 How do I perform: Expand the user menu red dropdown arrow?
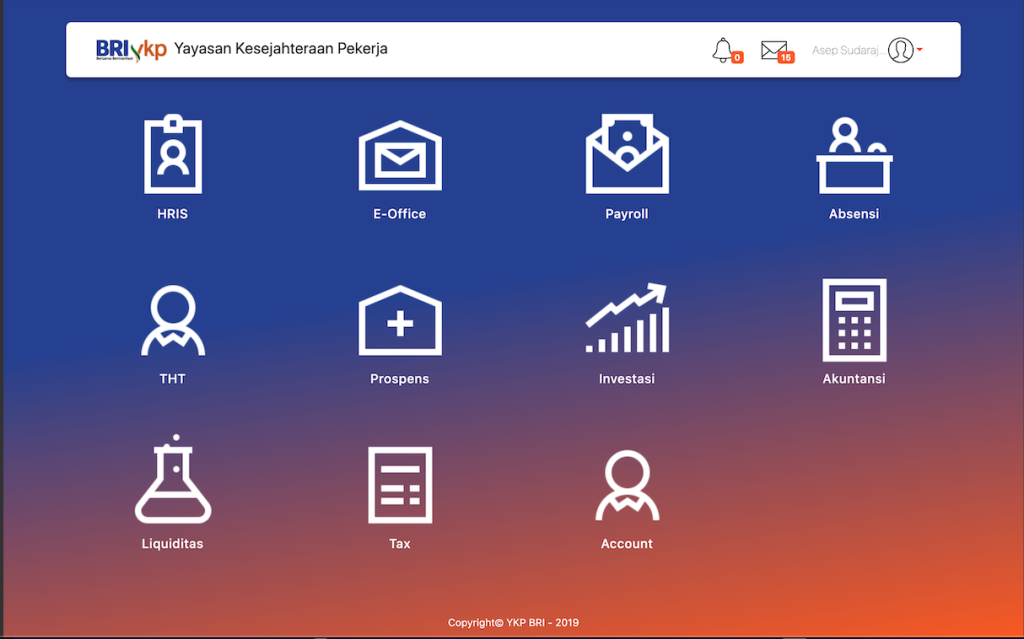[920, 50]
